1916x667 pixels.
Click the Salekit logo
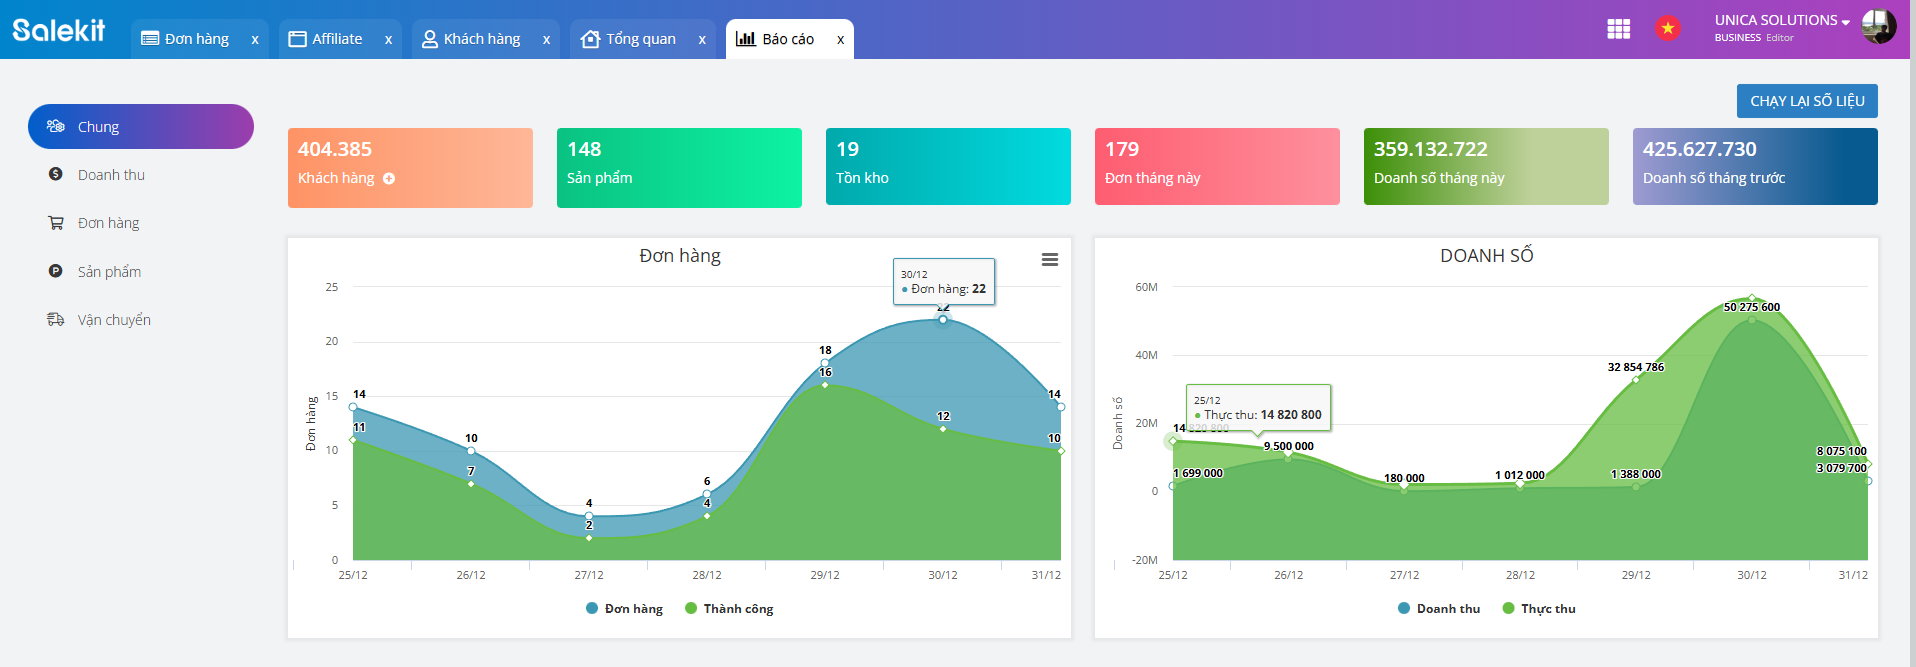59,30
